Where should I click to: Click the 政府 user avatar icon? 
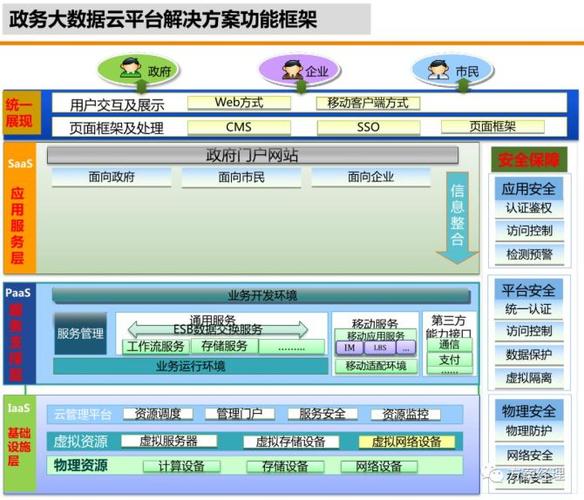point(130,68)
